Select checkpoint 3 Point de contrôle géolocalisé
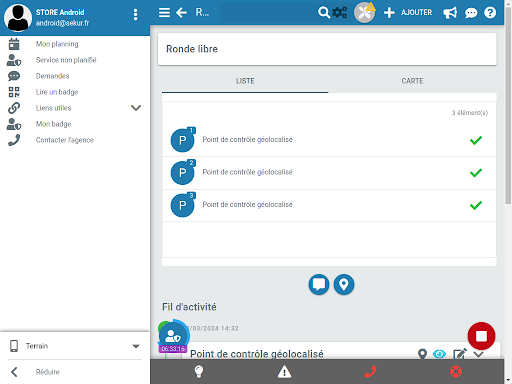 [329, 205]
